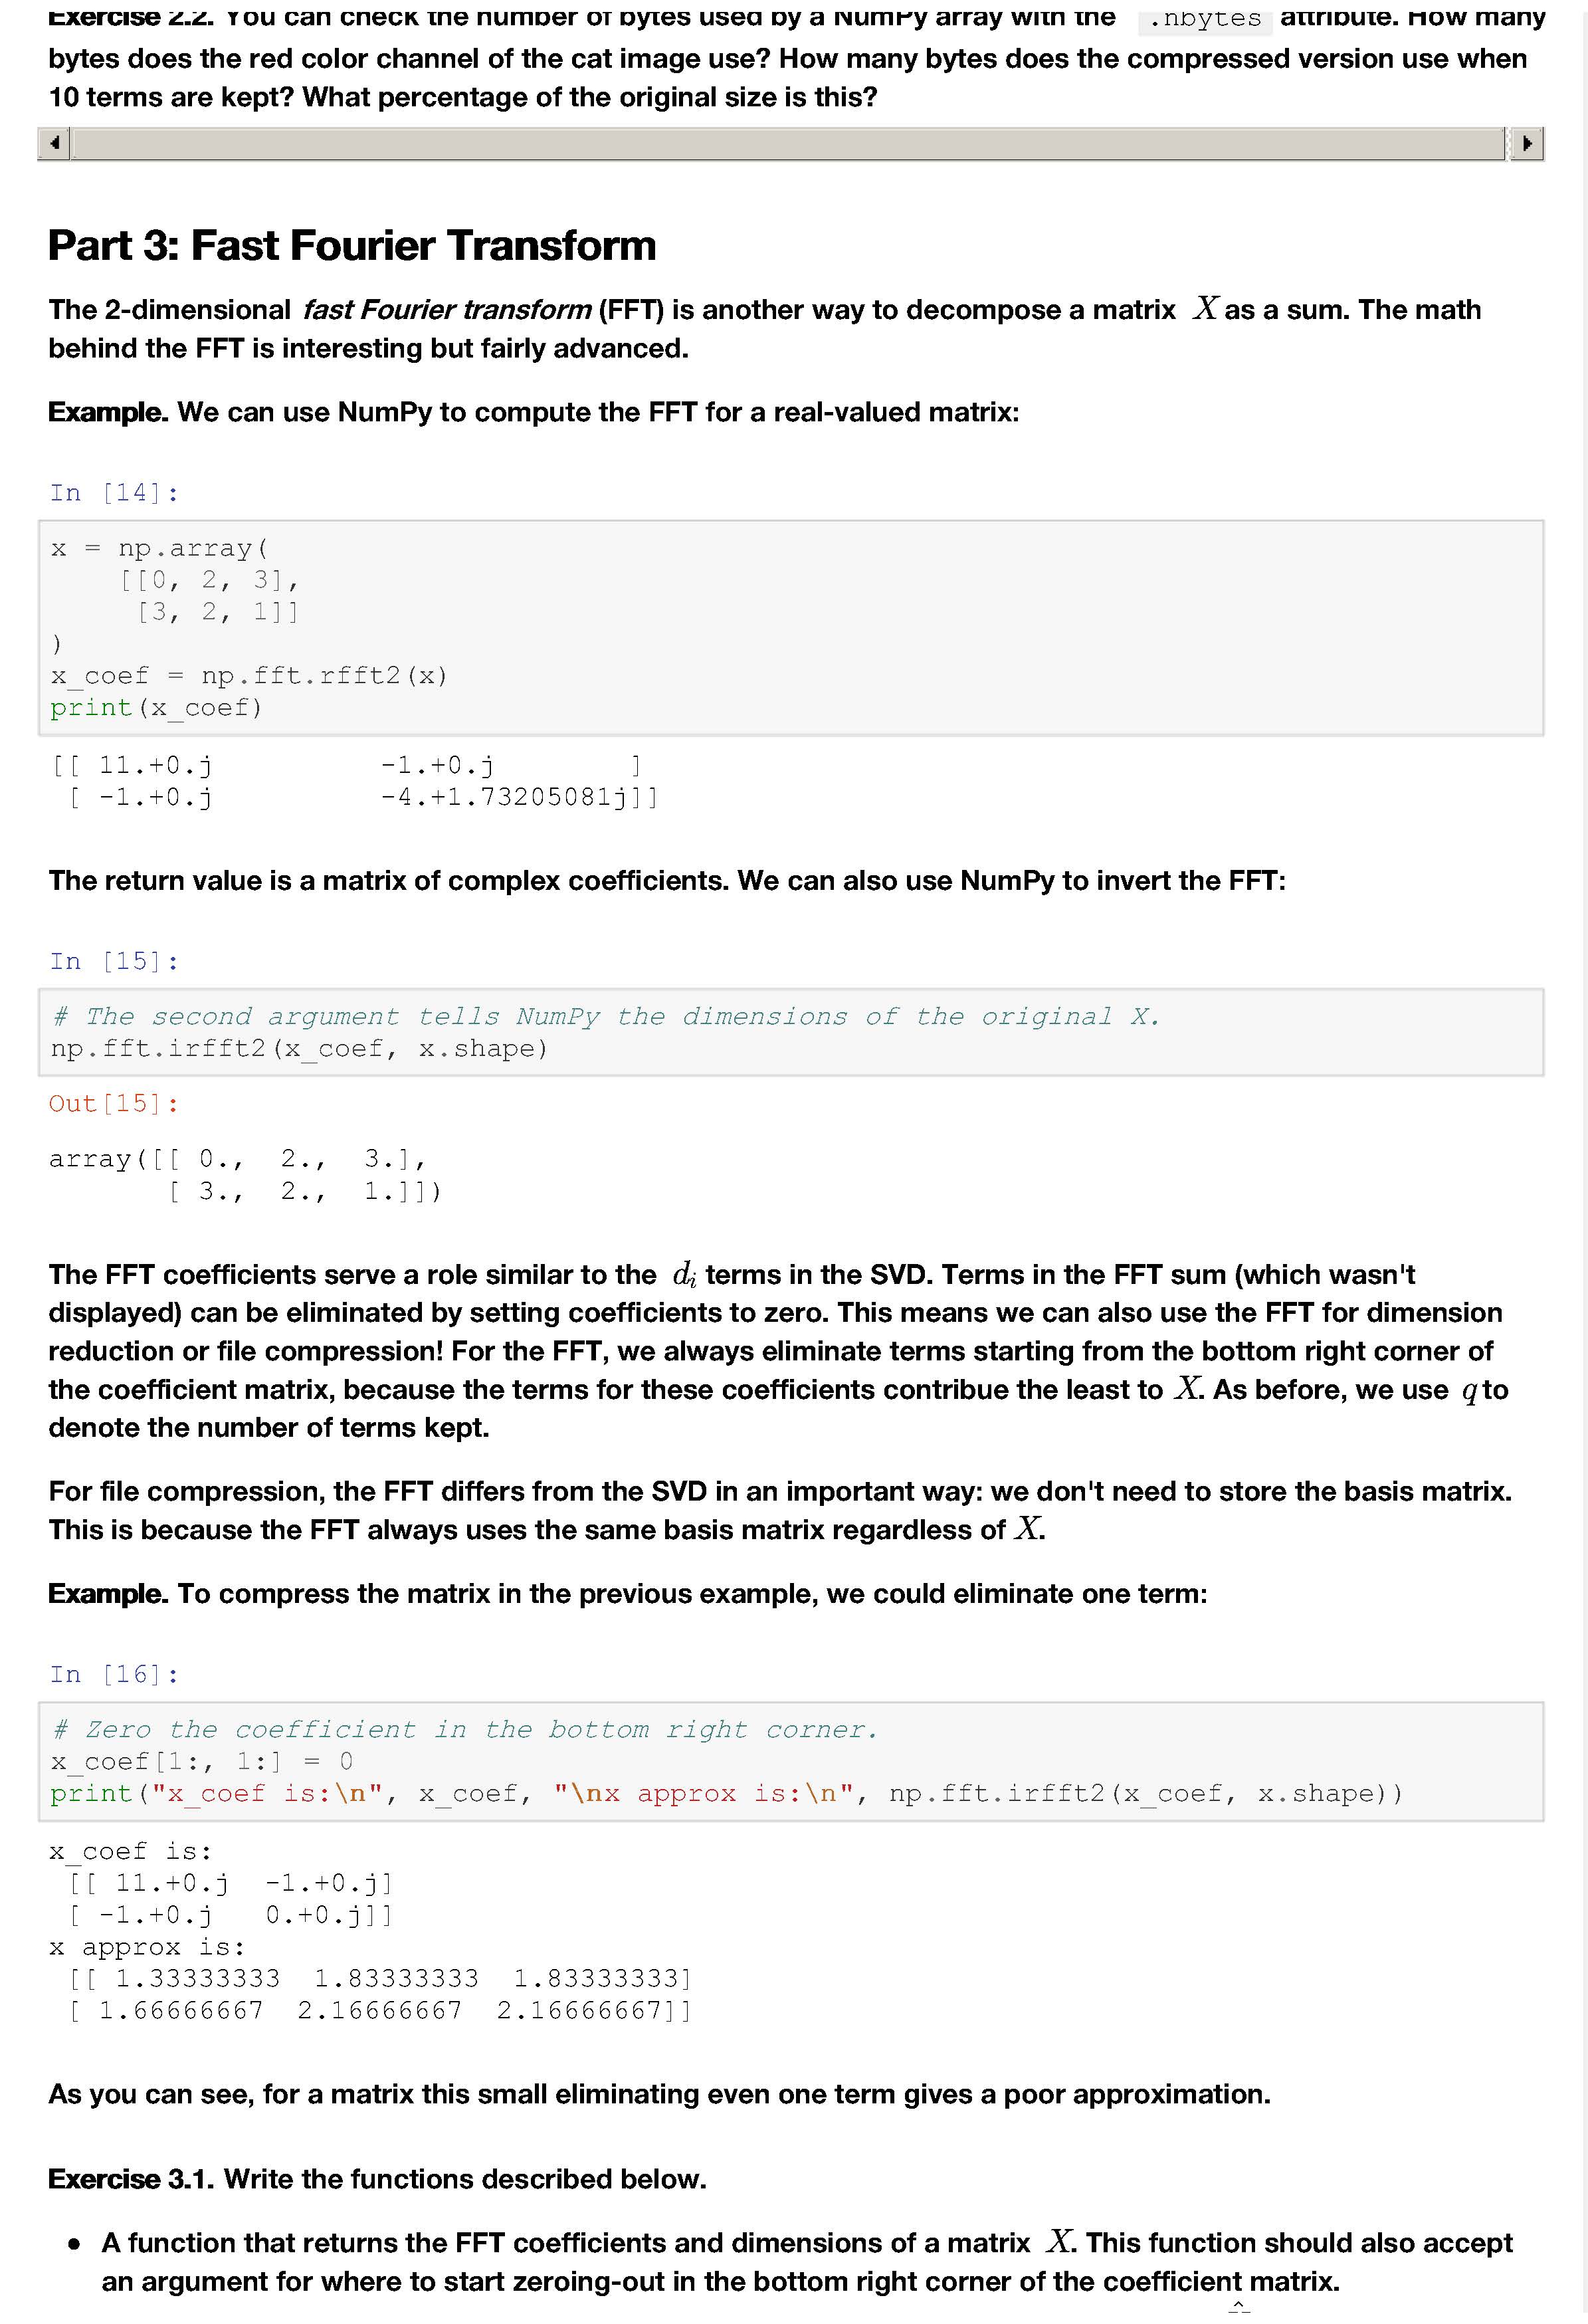Select the In [15] cell prompt
This screenshot has height=2324, width=1588.
coord(114,961)
